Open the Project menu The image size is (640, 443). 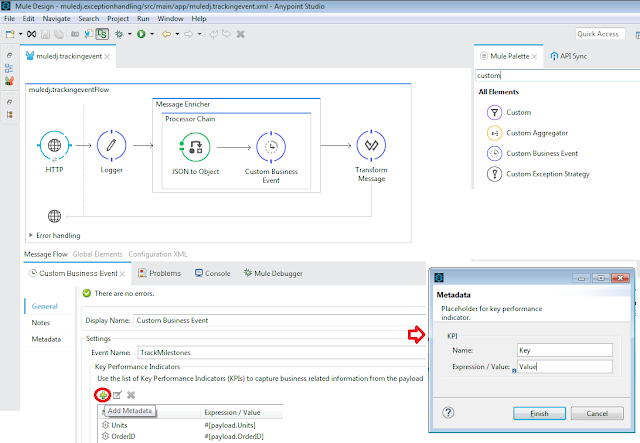coord(118,19)
